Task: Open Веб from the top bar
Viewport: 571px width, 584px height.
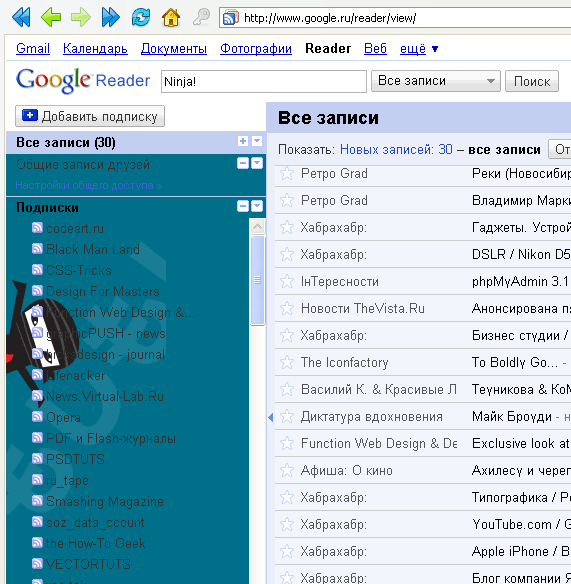Action: point(375,48)
